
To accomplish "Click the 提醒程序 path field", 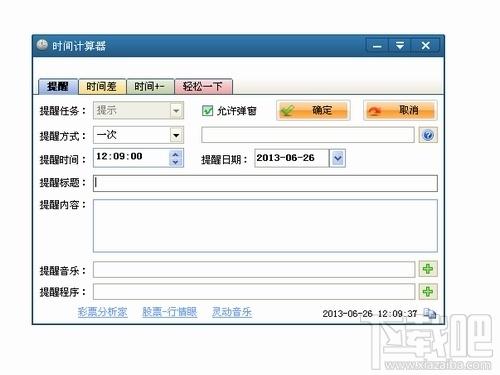I will [254, 292].
